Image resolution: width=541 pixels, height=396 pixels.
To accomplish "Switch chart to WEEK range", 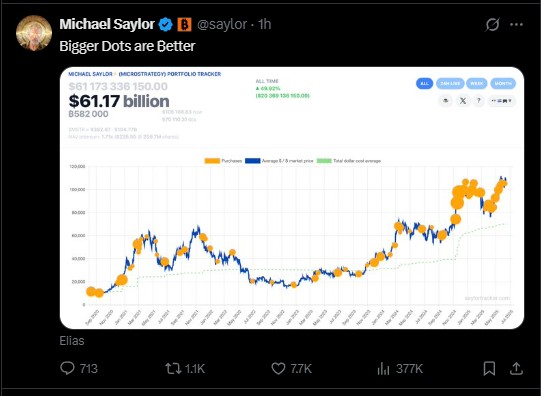I will tap(476, 83).
